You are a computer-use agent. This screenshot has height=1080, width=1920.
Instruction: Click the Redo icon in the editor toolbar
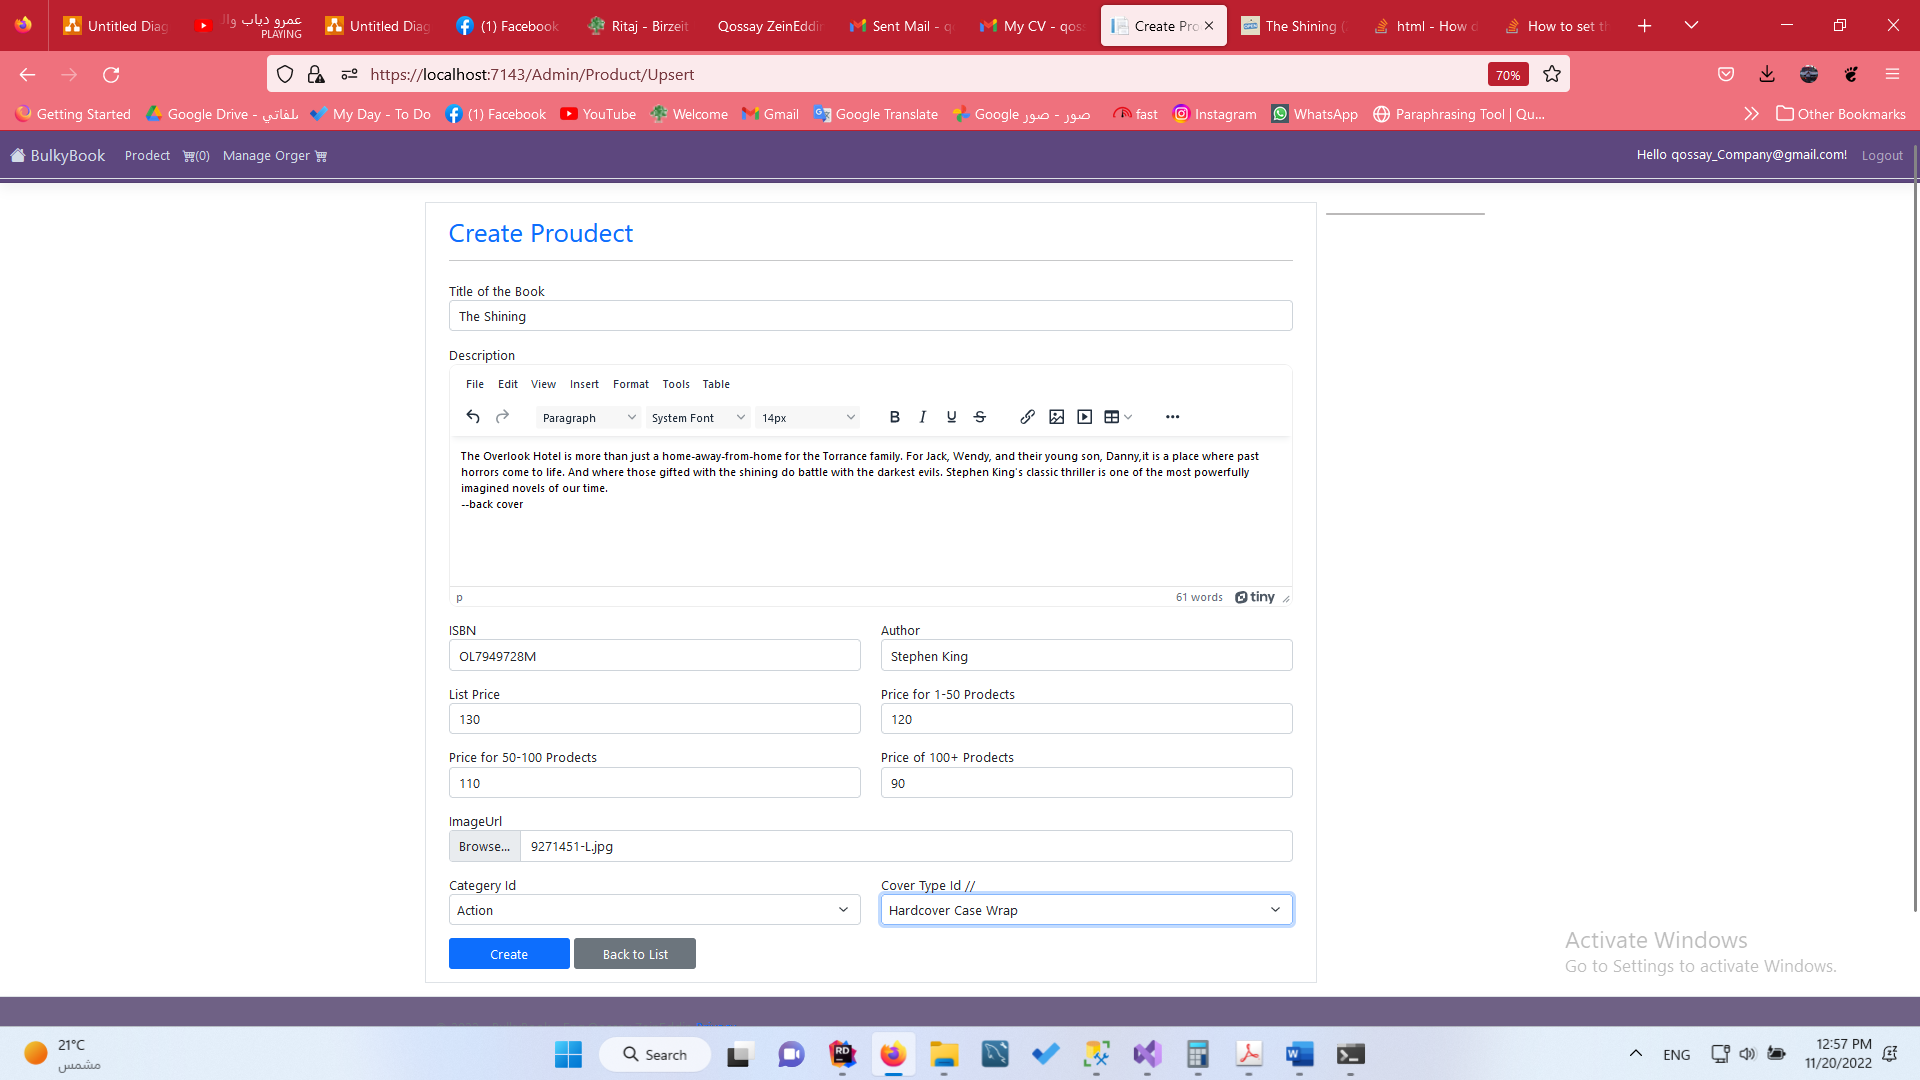pos(501,417)
